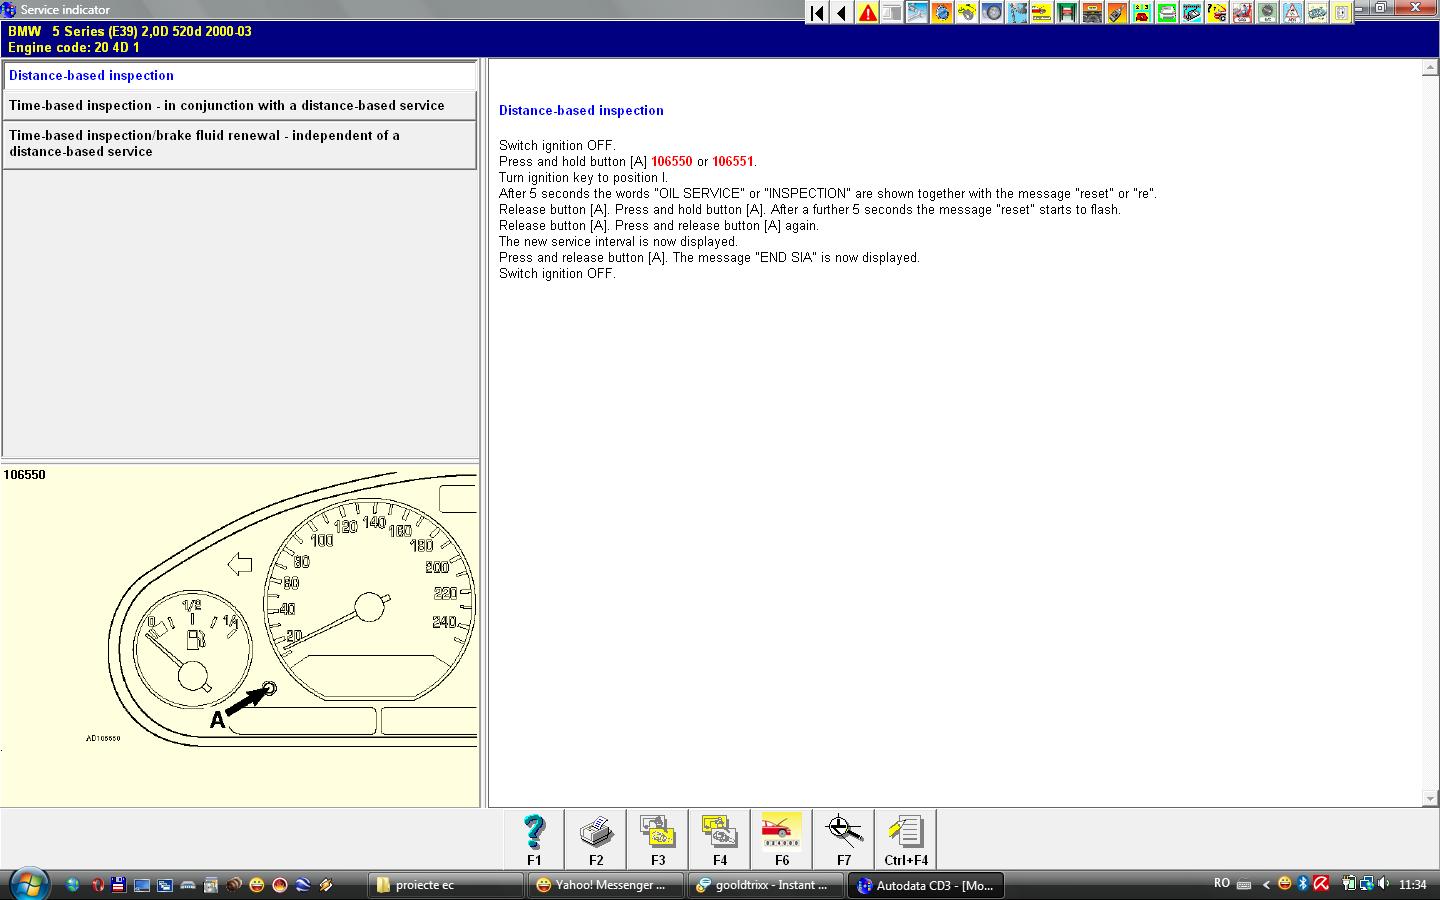Open the F3 vehicle images button
This screenshot has width=1440, height=900.
[658, 839]
